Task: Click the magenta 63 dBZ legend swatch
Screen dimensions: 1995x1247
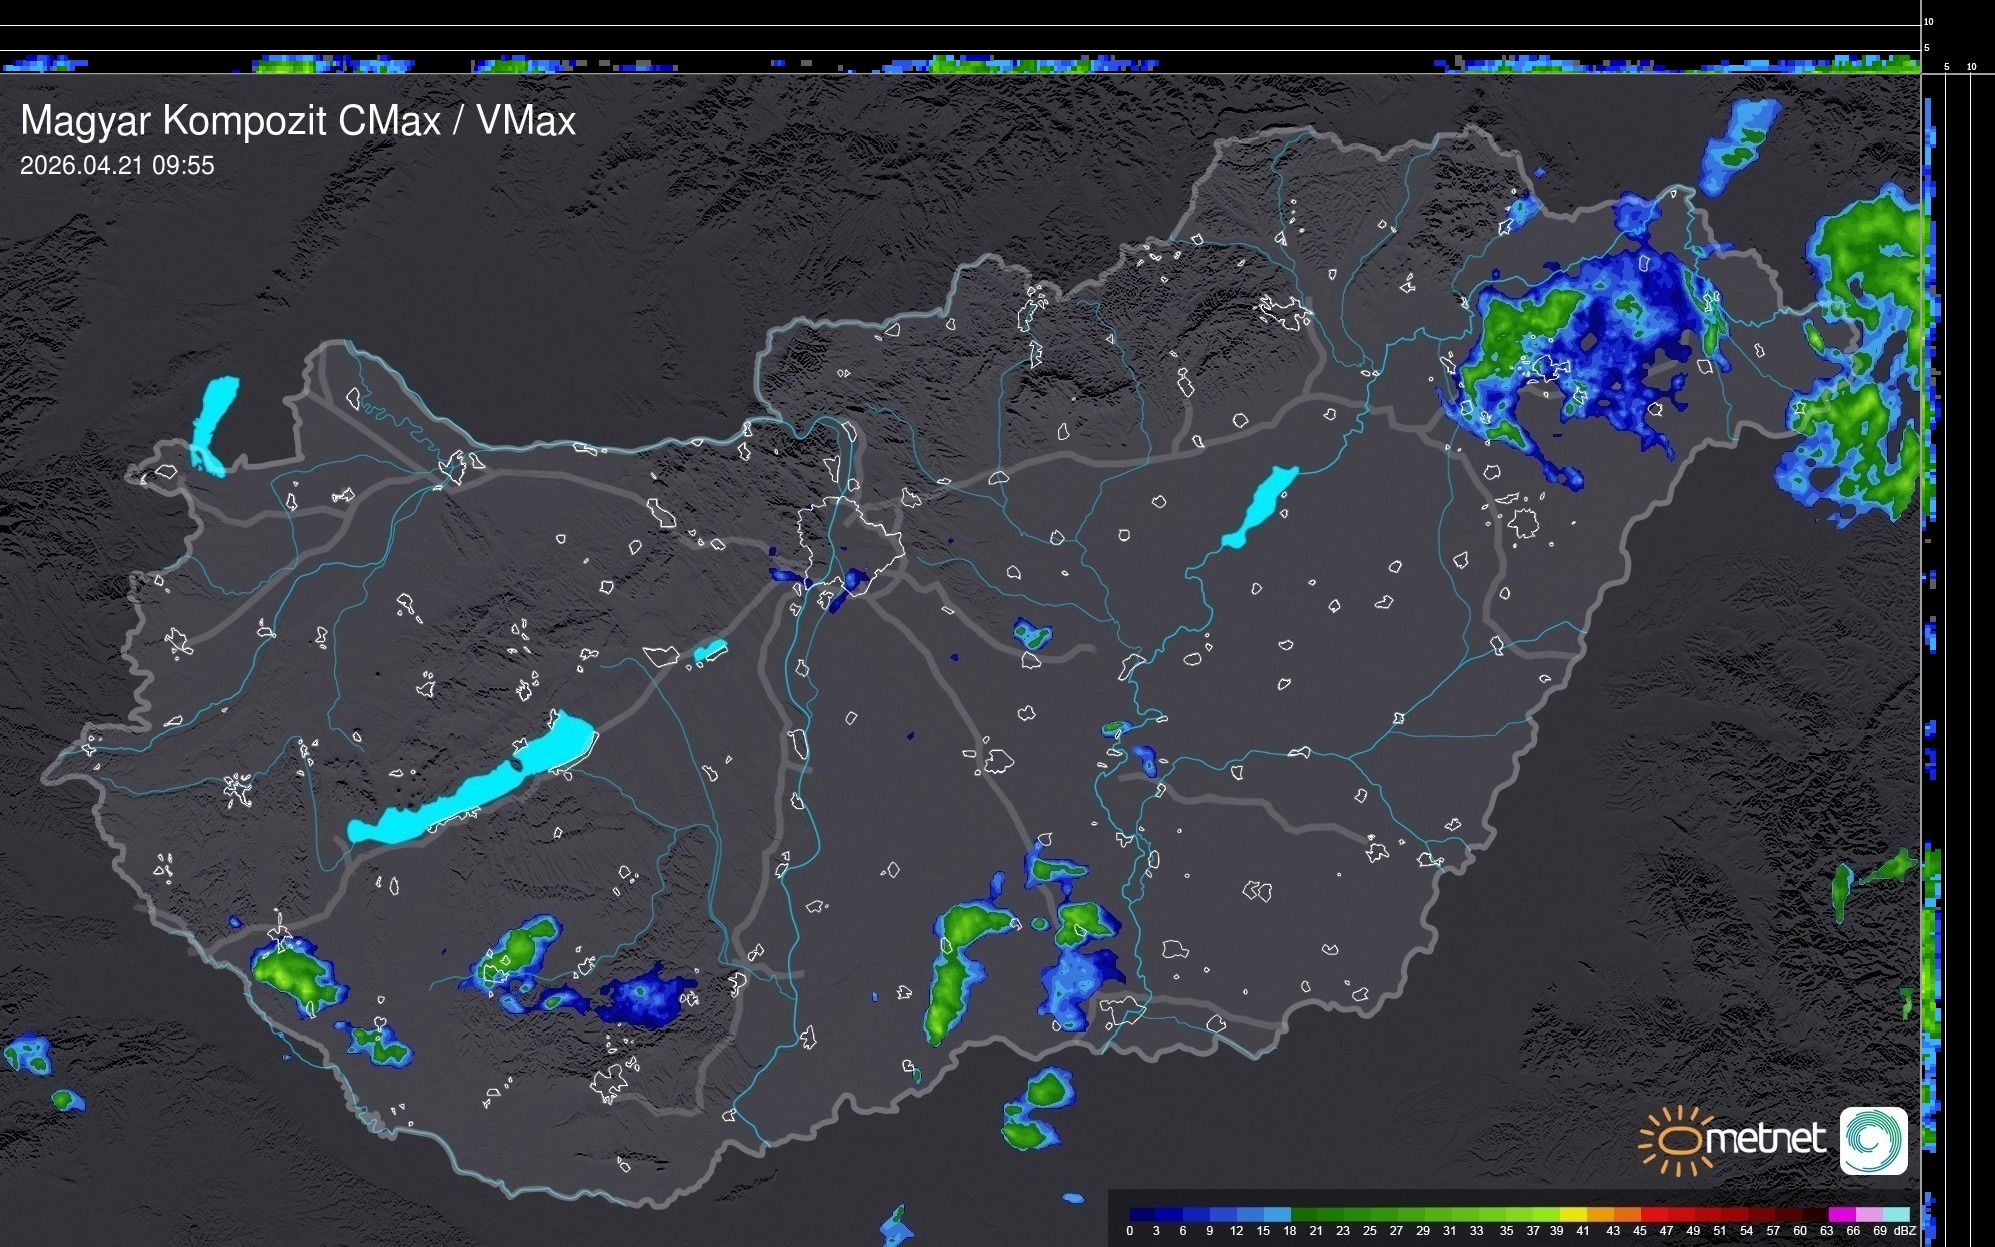Action: [1840, 1214]
